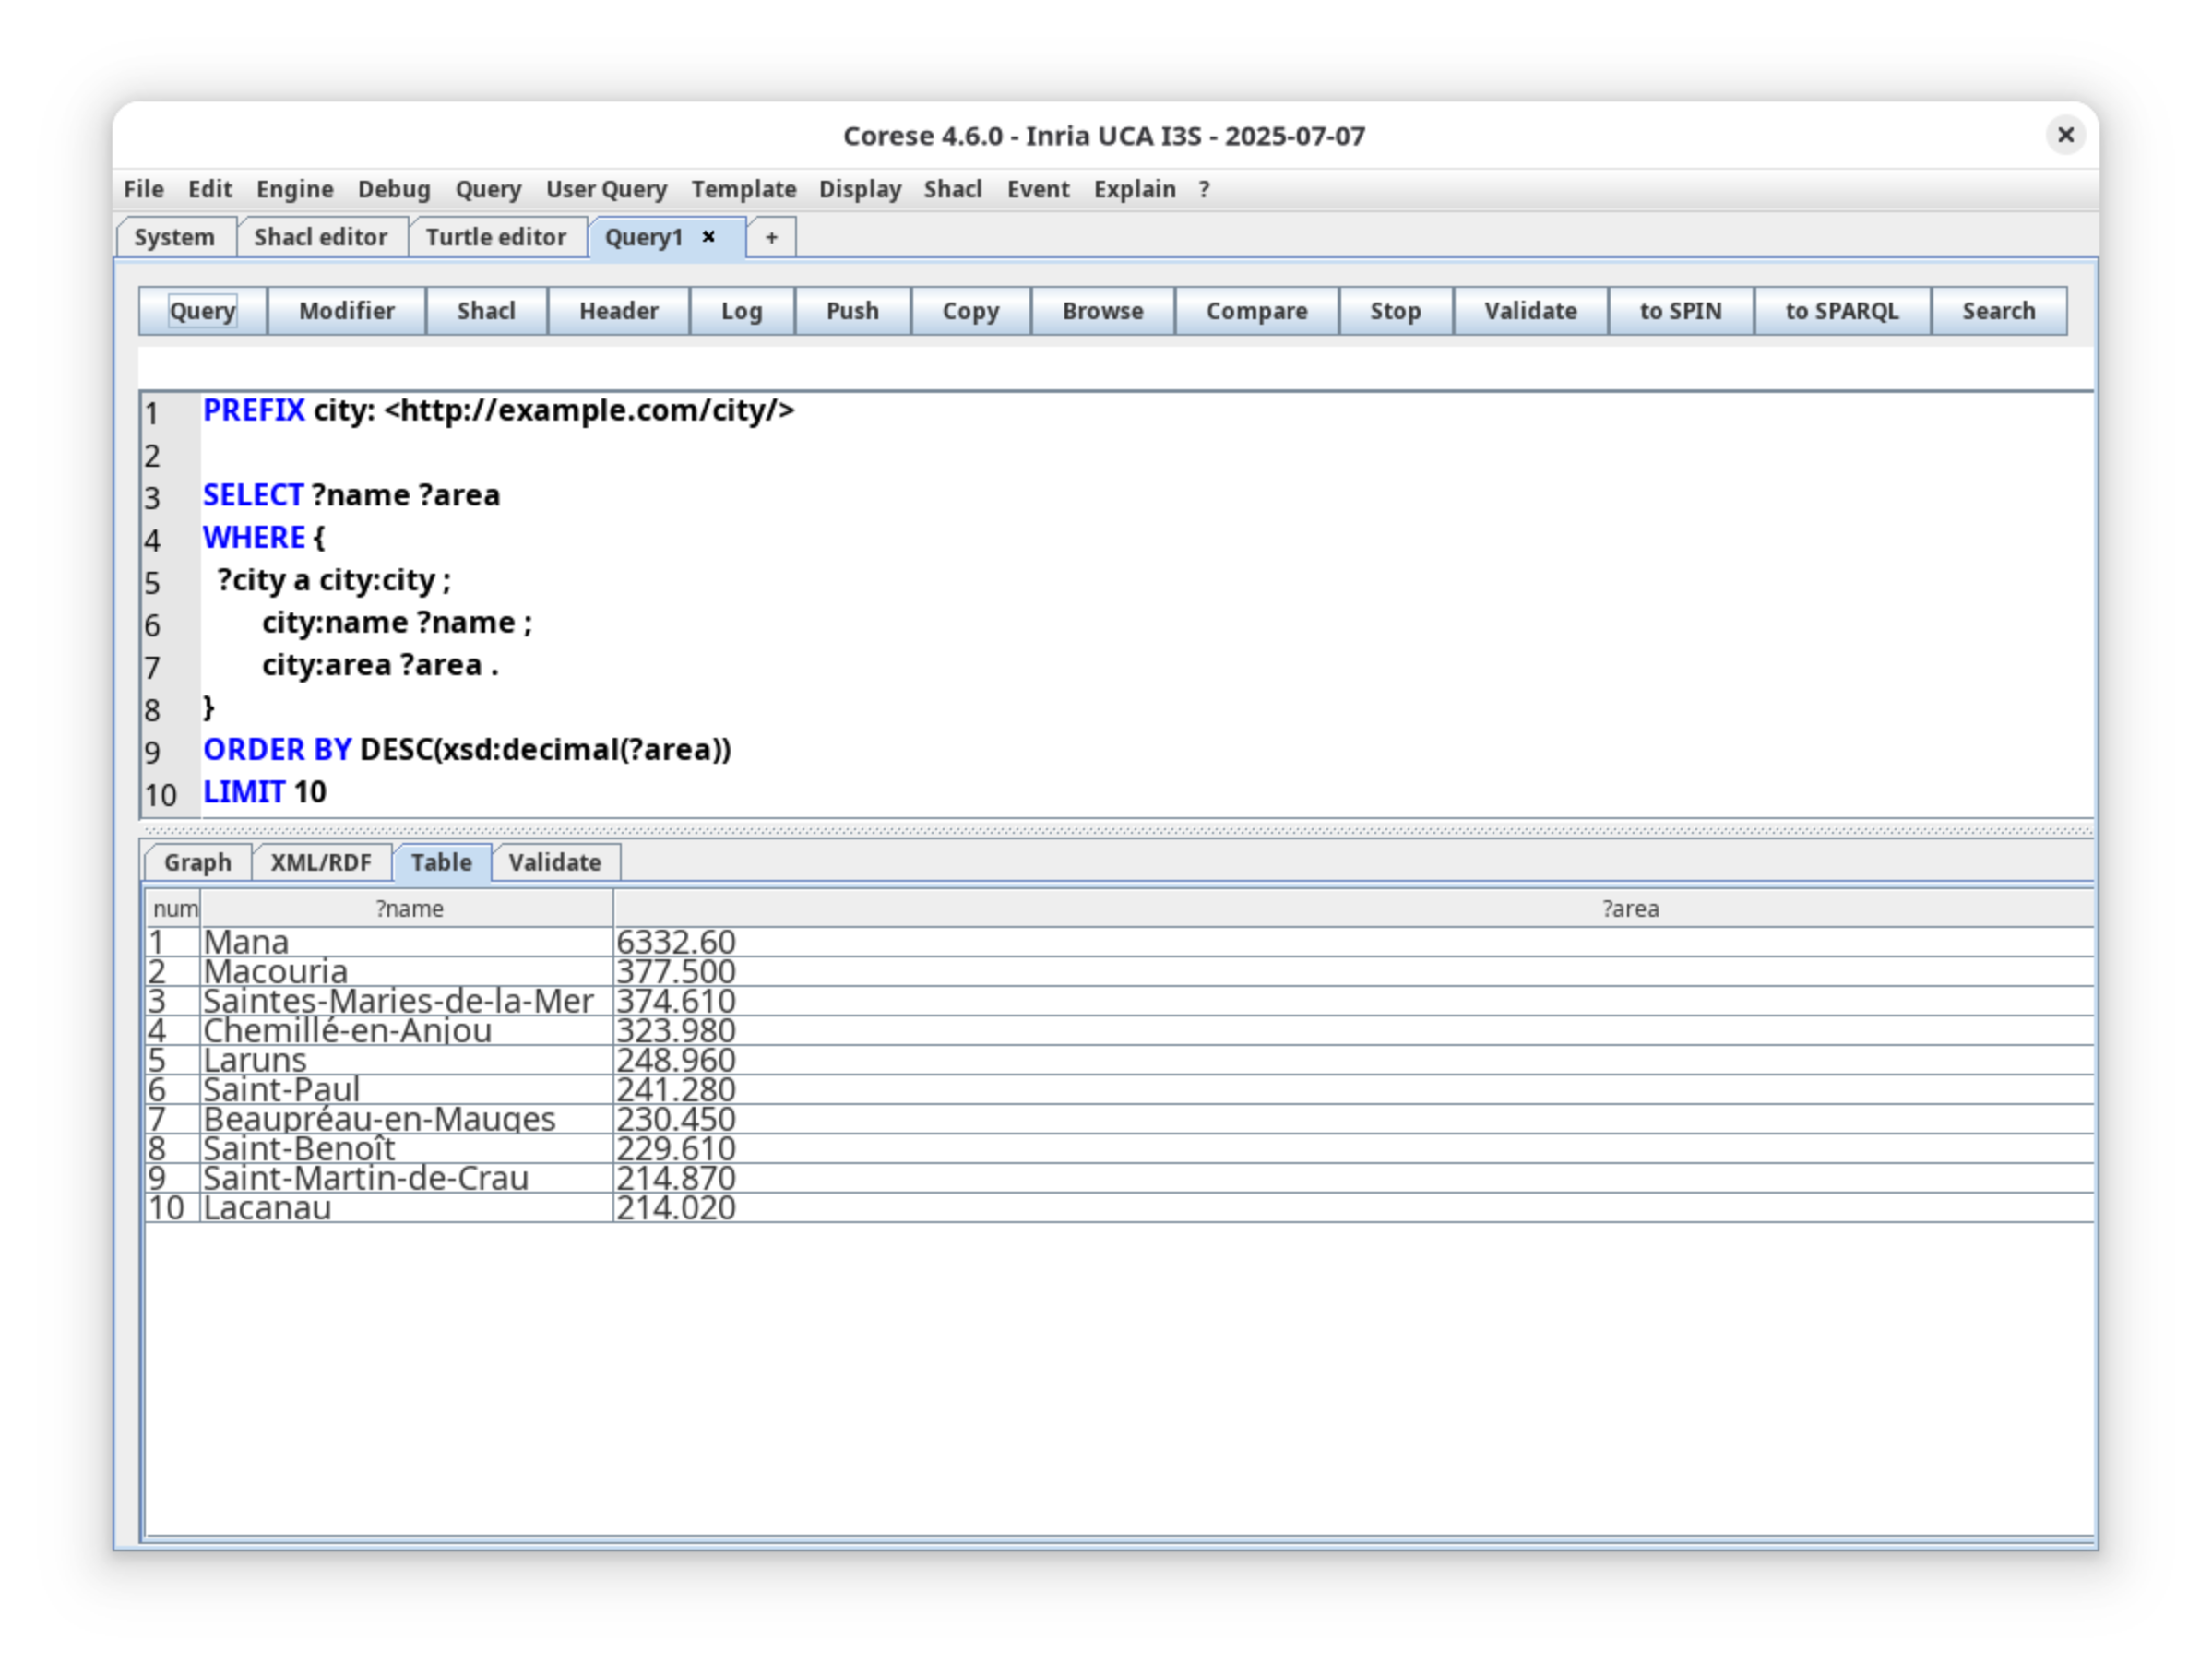Click the Search button
The width and height of the screenshot is (2212, 1675).
point(1997,311)
